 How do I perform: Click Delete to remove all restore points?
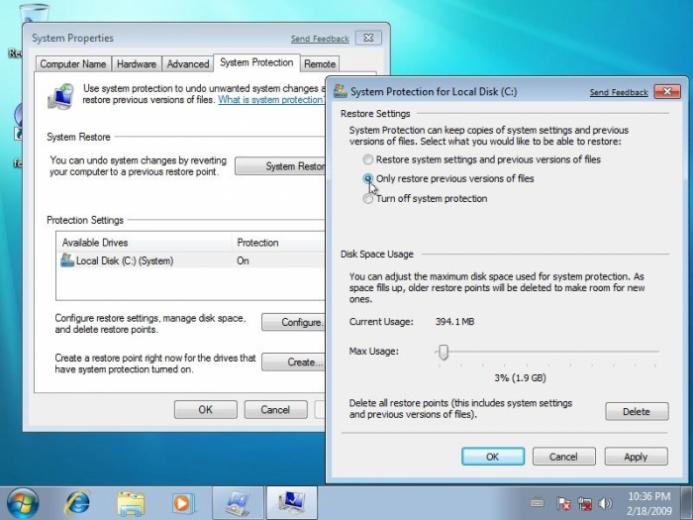(x=636, y=411)
